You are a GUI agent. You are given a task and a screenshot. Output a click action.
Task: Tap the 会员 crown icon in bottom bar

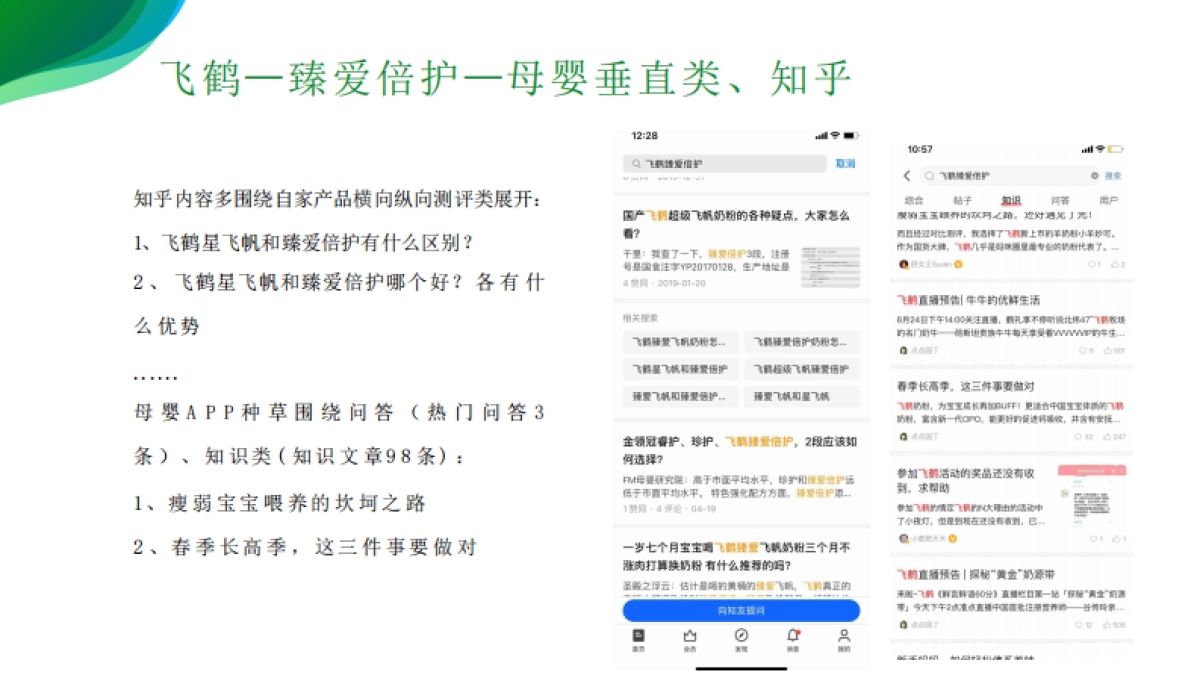pos(690,636)
